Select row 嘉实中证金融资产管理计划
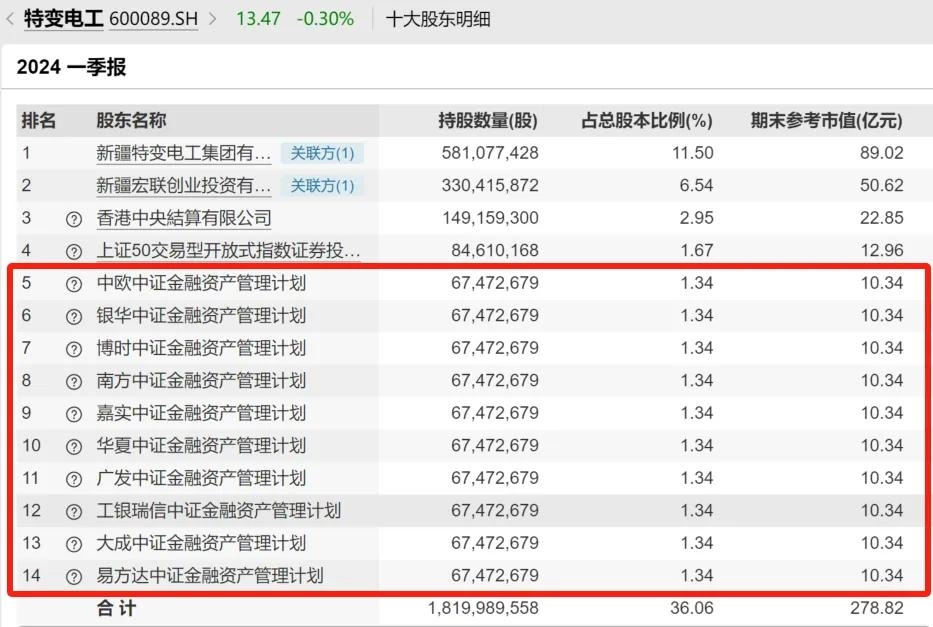Screen dimensions: 933x627 point(470,413)
